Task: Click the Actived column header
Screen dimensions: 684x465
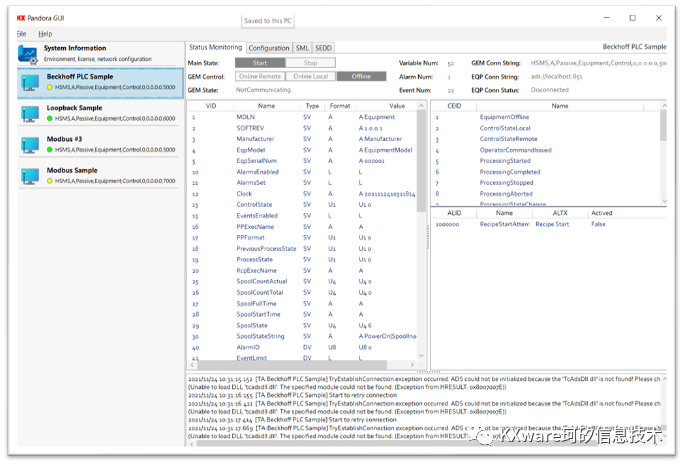Action: coord(602,213)
